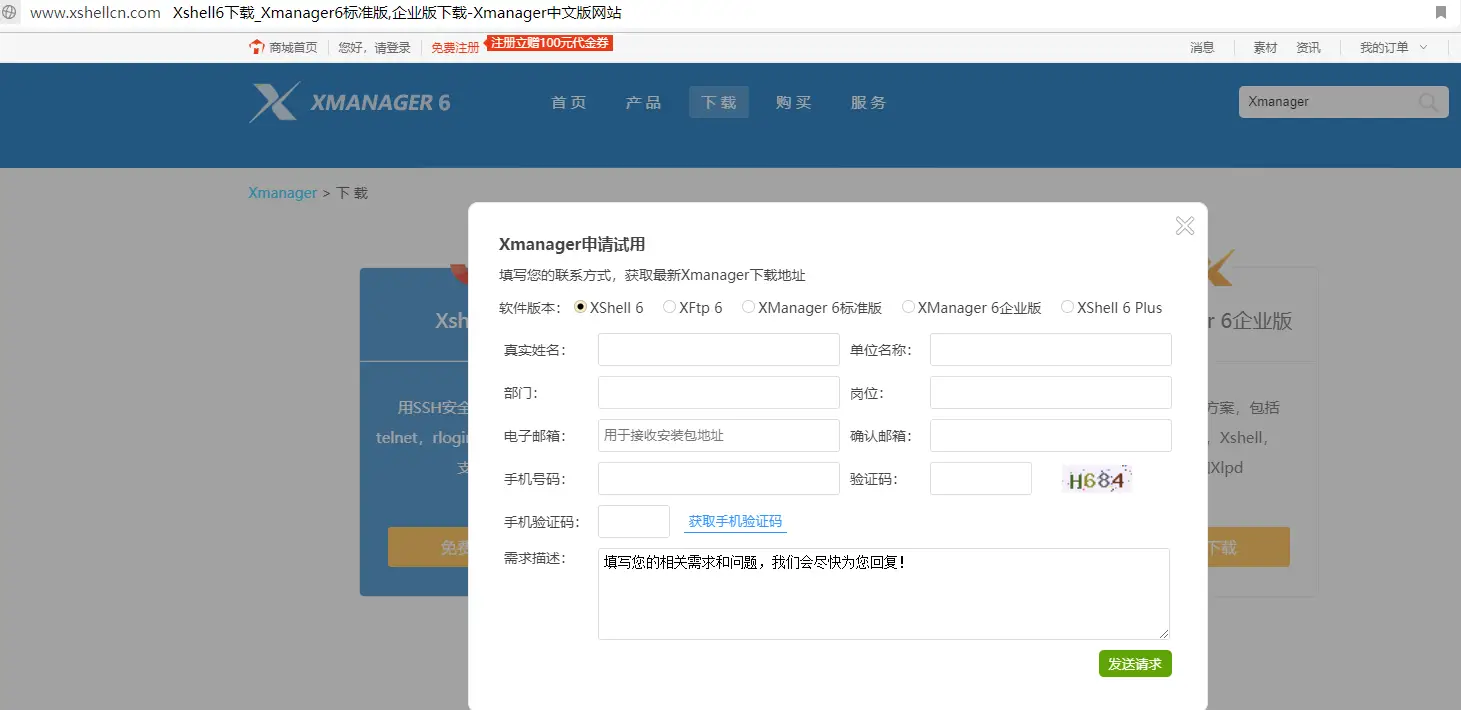Choose XManager 6标准版 version
1461x710 pixels.
click(x=748, y=307)
